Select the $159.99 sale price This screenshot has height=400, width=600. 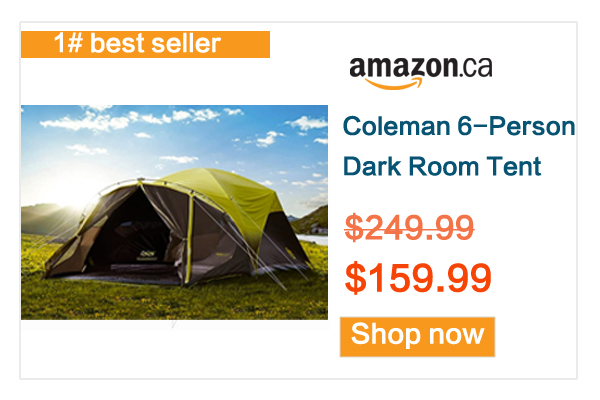(x=418, y=278)
